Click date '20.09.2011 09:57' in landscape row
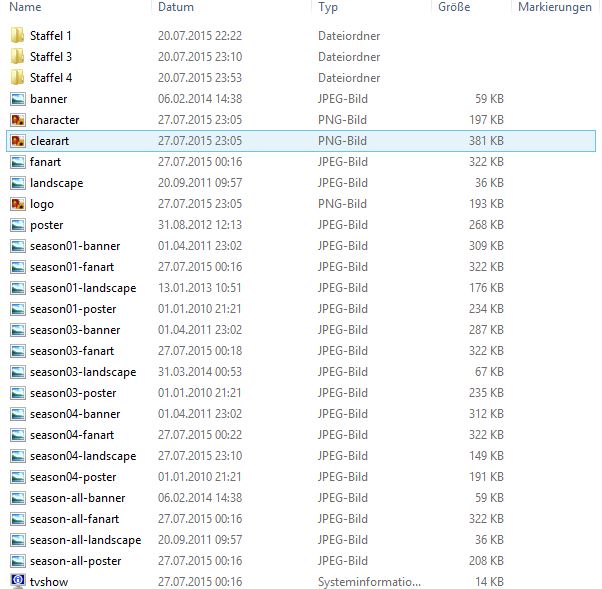The width and height of the screenshot is (602, 589). [x=200, y=183]
